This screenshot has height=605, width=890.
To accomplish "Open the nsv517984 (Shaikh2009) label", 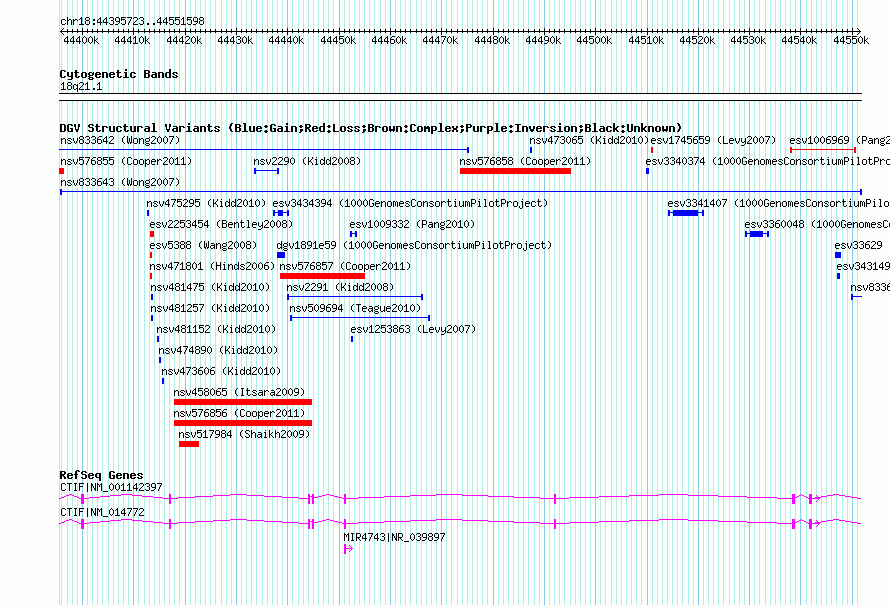I will (x=244, y=434).
